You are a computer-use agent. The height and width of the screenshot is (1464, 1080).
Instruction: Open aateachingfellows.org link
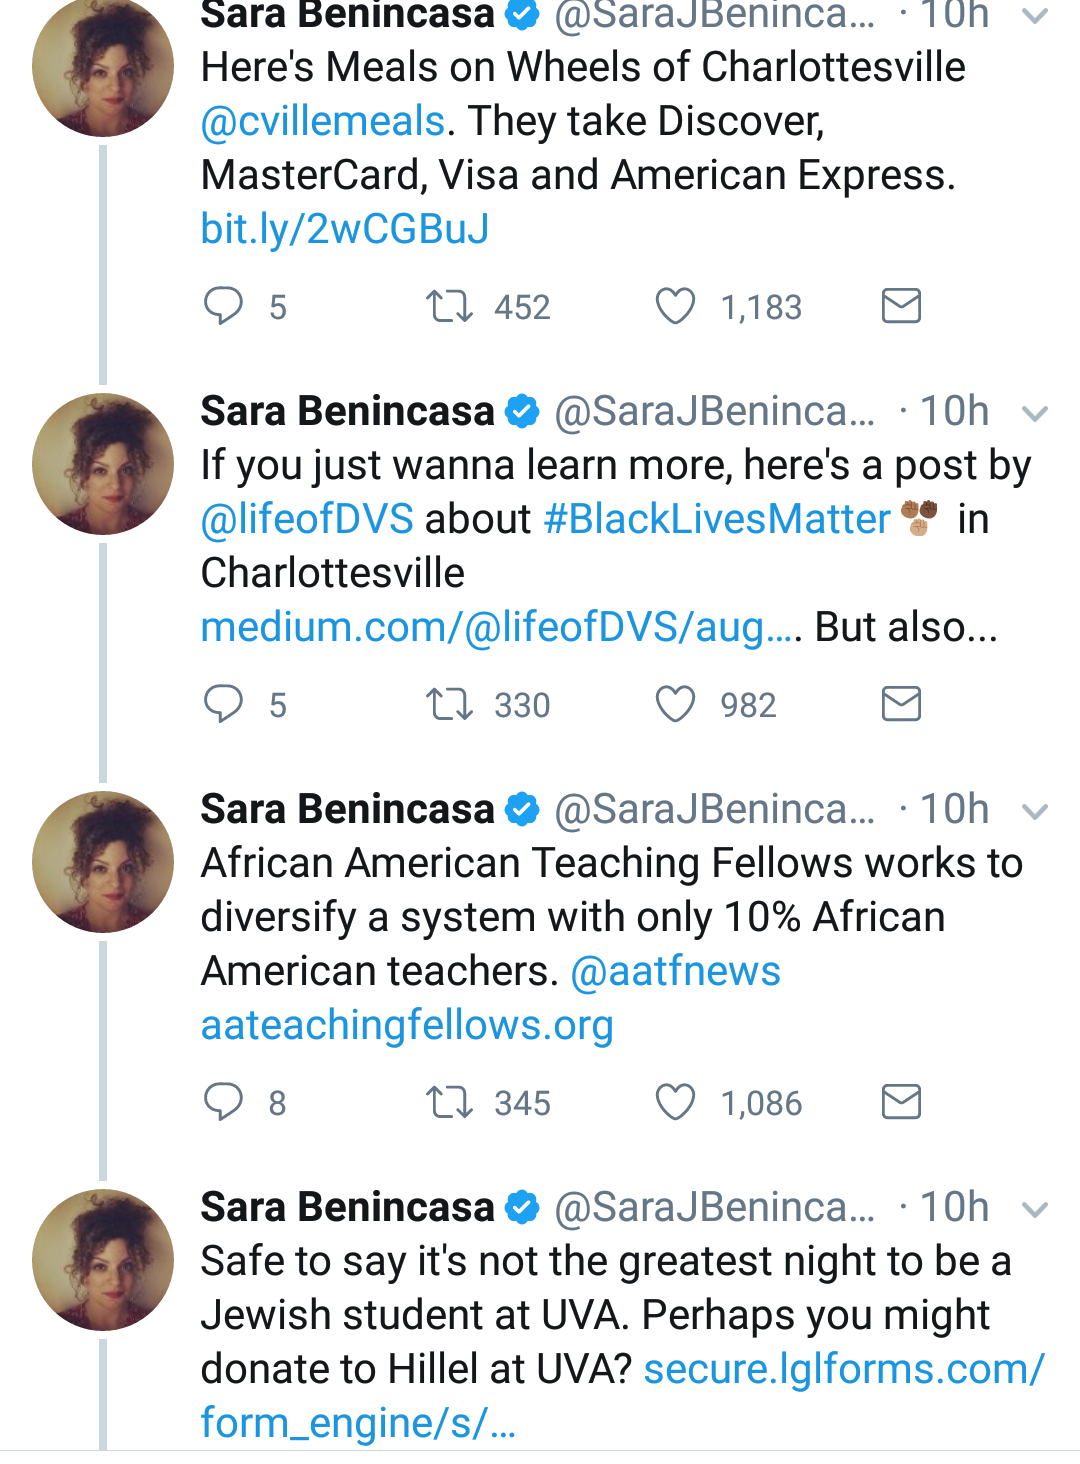pyautogui.click(x=407, y=1025)
